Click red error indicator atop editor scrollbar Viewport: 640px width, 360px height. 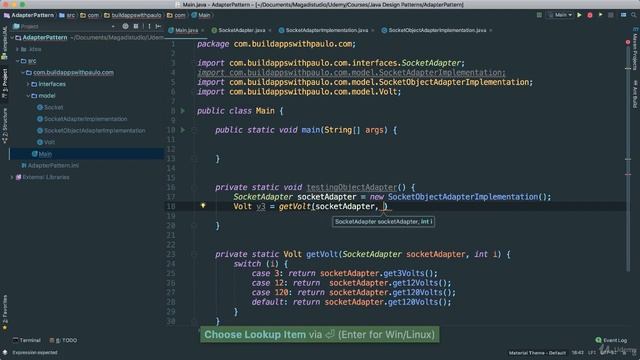click(x=628, y=42)
